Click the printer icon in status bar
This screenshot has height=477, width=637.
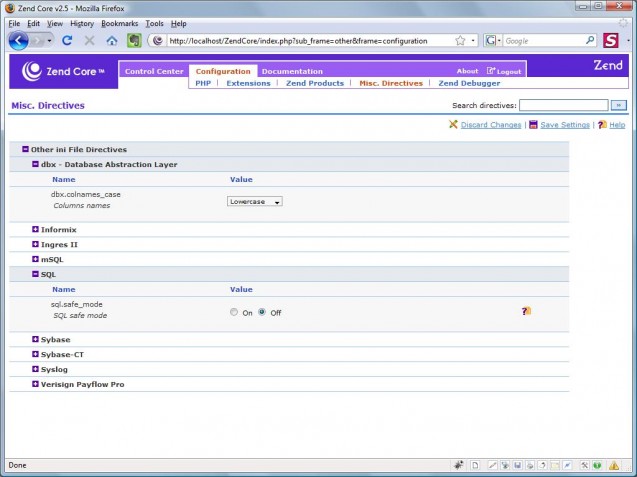point(530,465)
